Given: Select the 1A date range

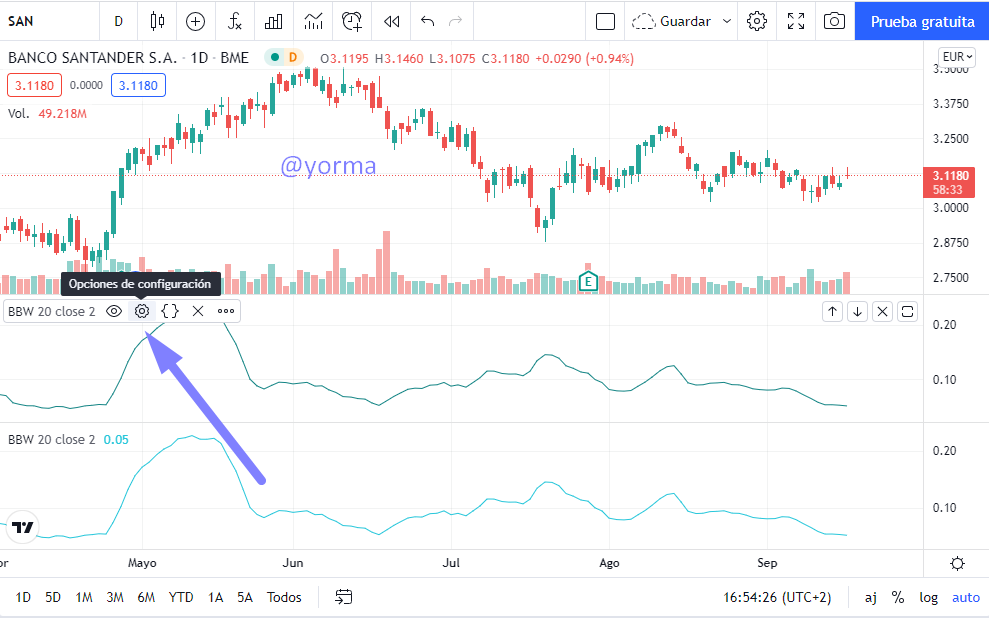Looking at the screenshot, I should tap(216, 597).
